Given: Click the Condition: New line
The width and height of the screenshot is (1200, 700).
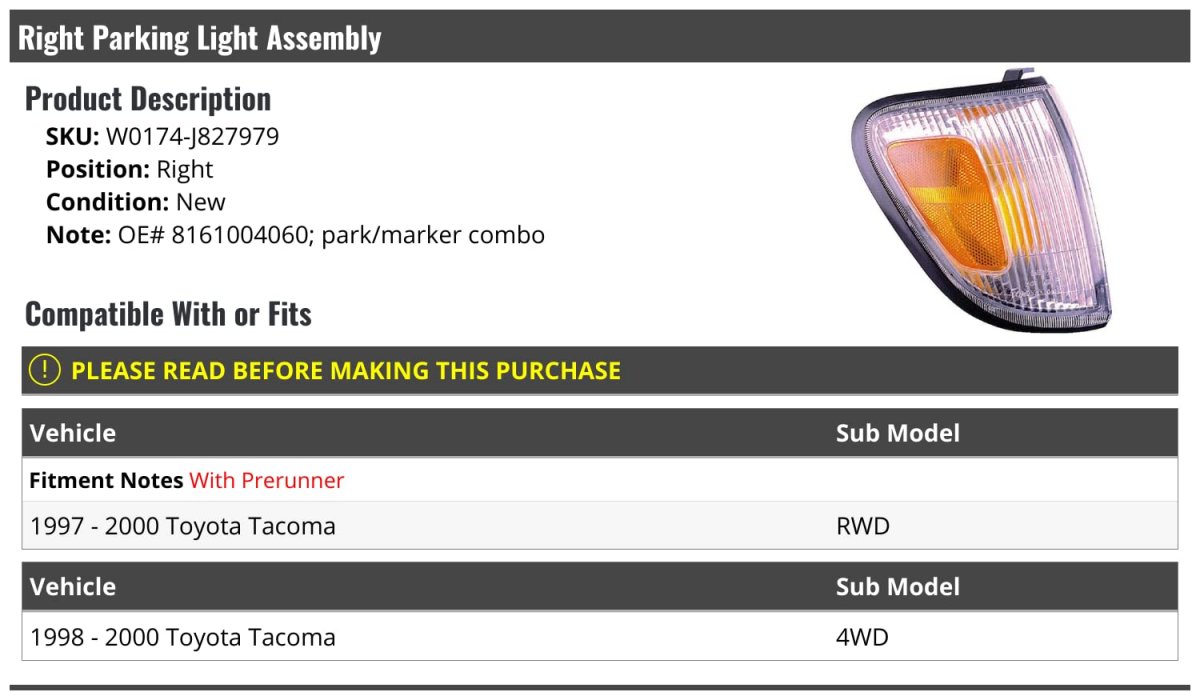Looking at the screenshot, I should coord(136,202).
